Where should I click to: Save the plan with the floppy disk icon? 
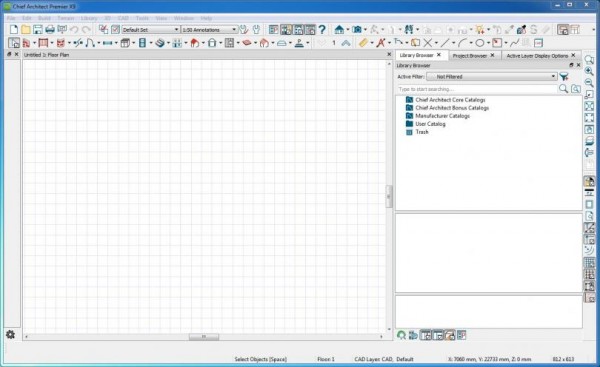[38, 29]
